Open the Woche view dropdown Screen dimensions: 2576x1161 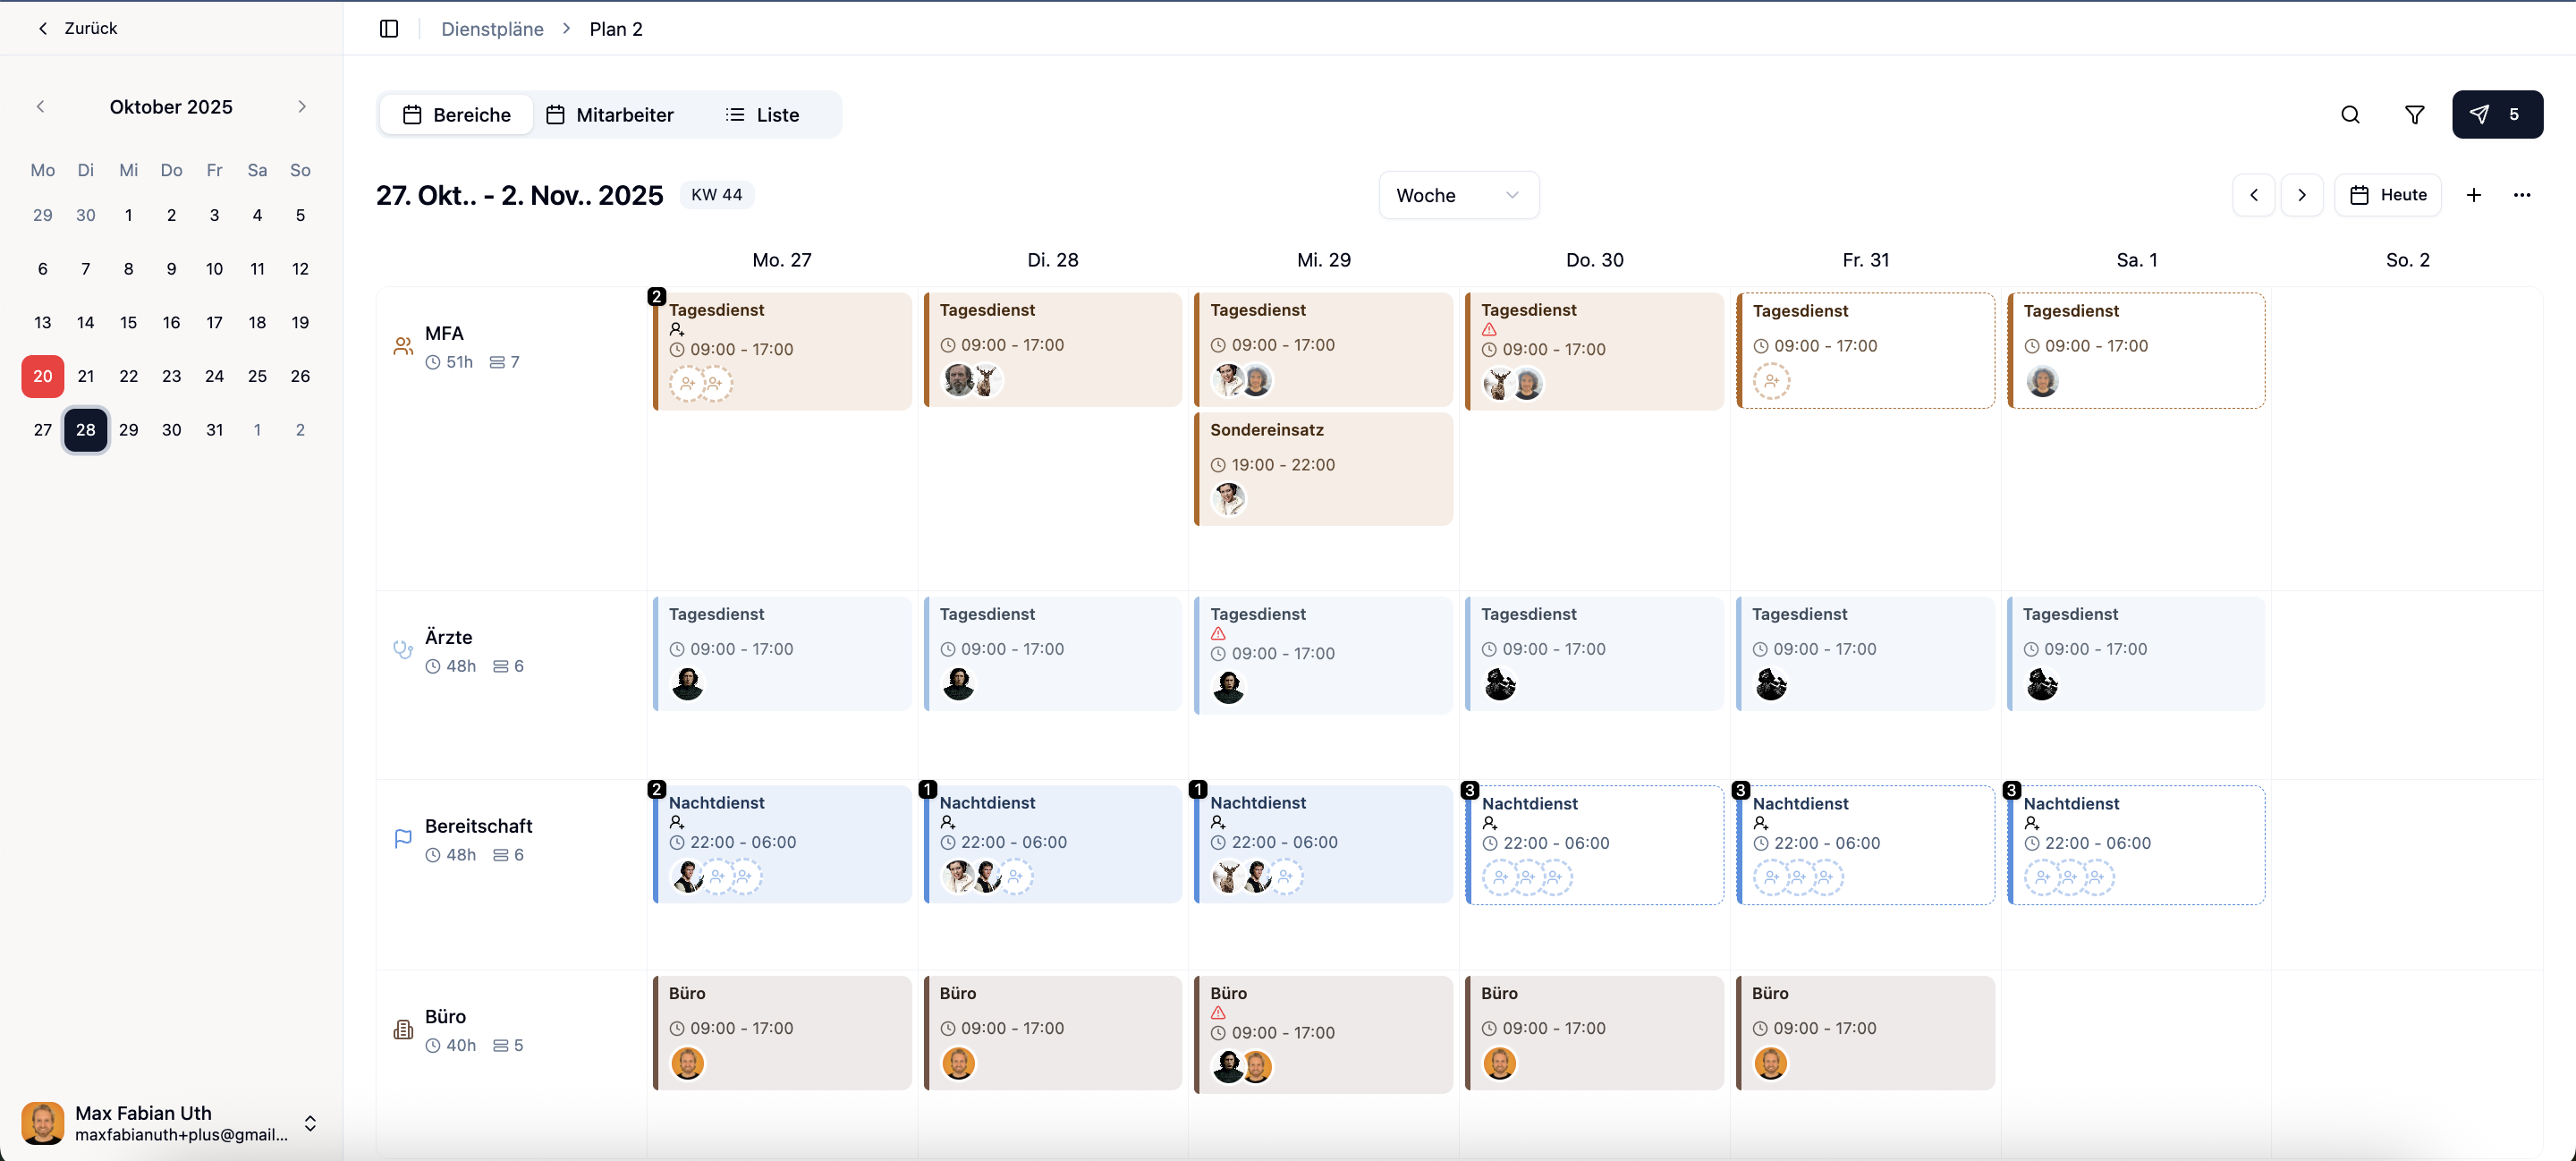point(1458,195)
